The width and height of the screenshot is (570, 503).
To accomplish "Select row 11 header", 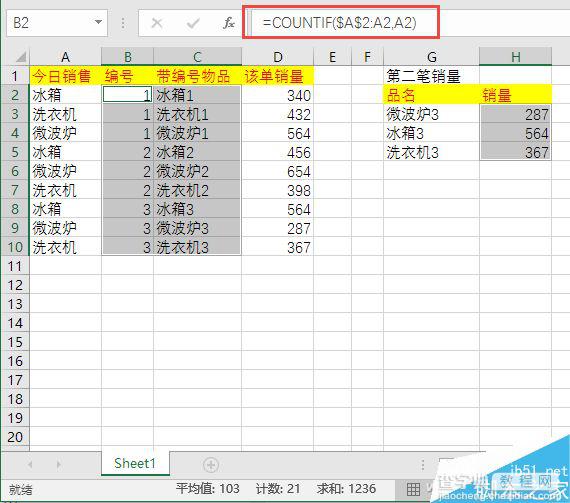I will pos(15,266).
